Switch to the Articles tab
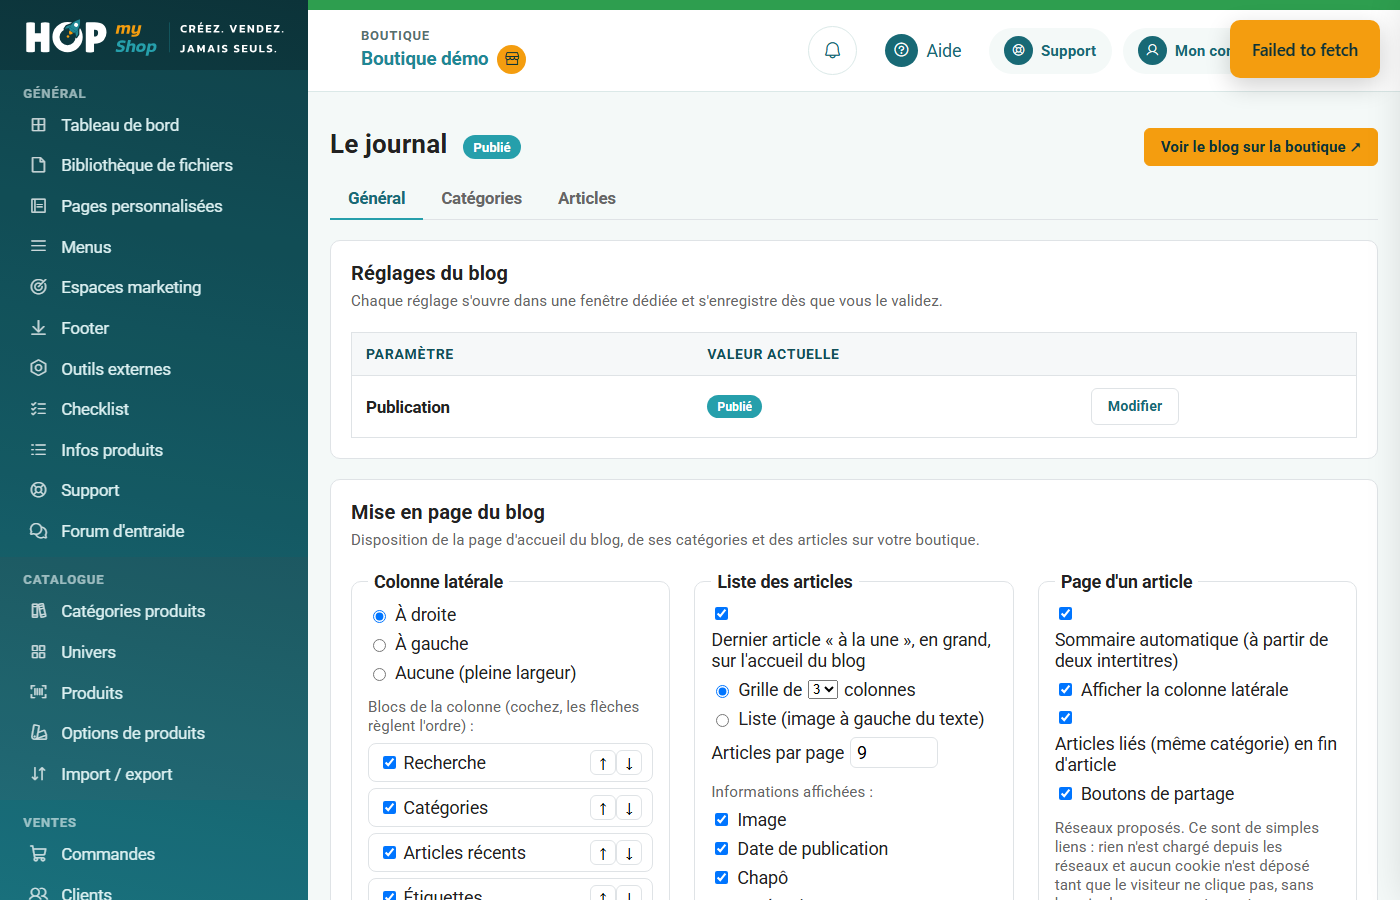Image resolution: width=1400 pixels, height=900 pixels. [587, 198]
